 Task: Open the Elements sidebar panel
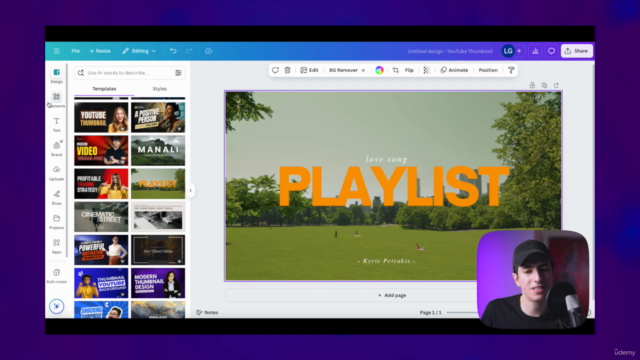click(57, 100)
